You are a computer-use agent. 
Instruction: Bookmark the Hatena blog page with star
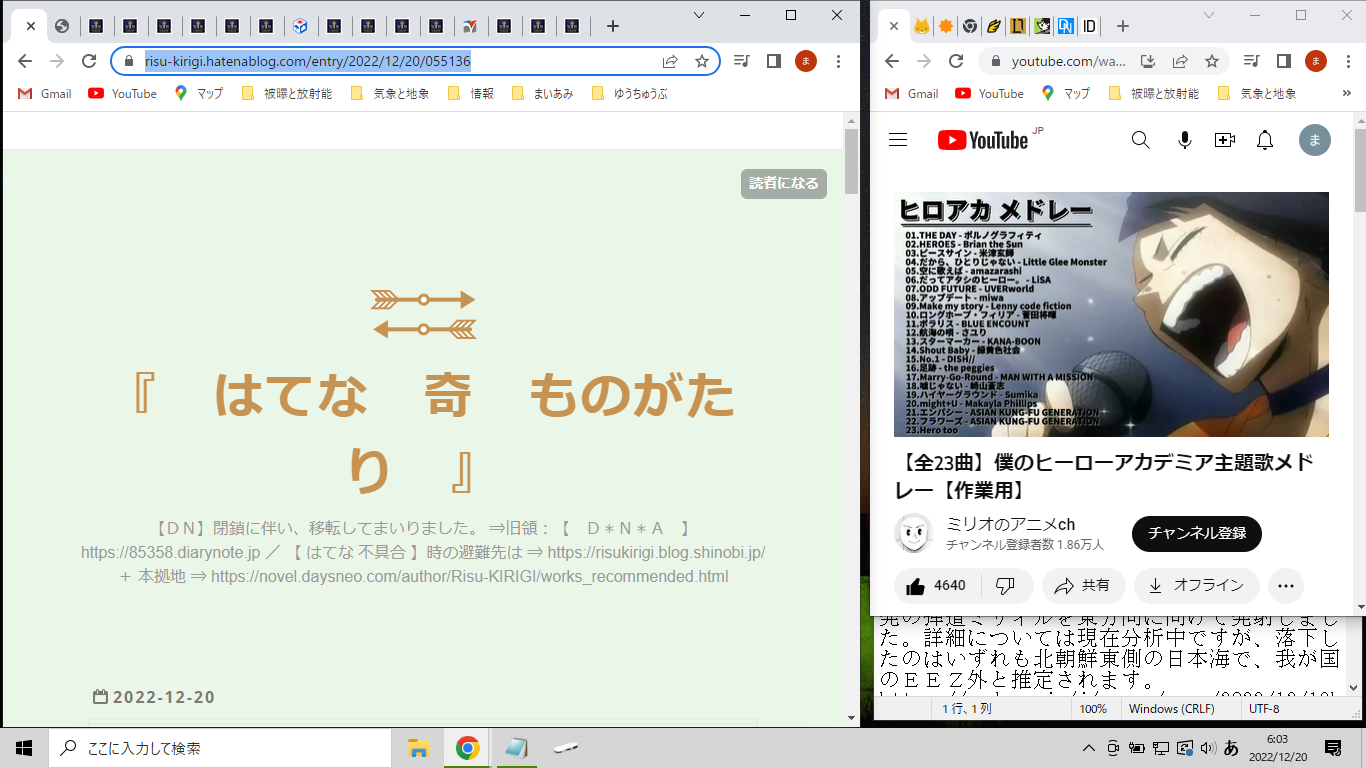(x=702, y=61)
